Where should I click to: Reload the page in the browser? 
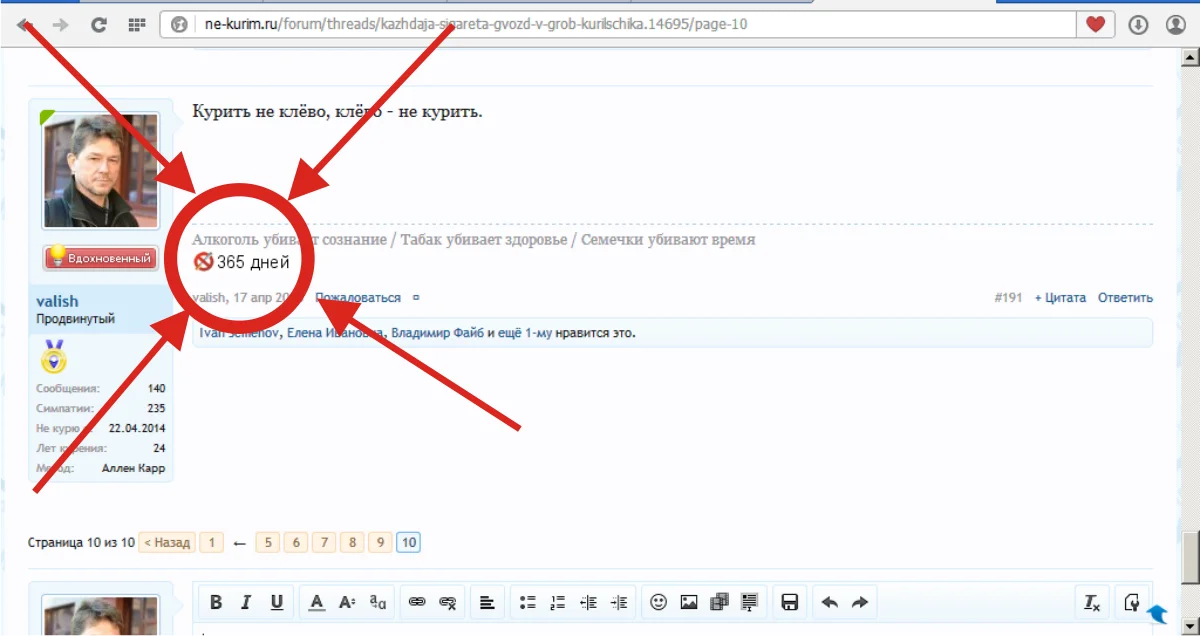click(x=98, y=25)
